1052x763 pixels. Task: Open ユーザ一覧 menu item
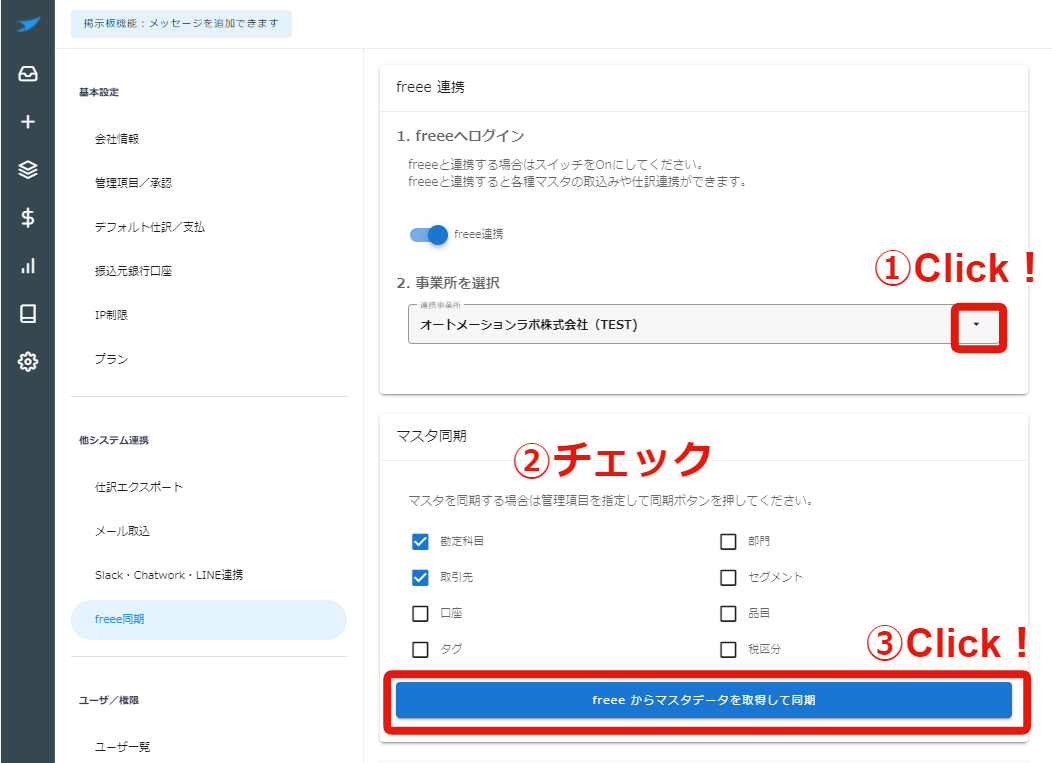(122, 747)
